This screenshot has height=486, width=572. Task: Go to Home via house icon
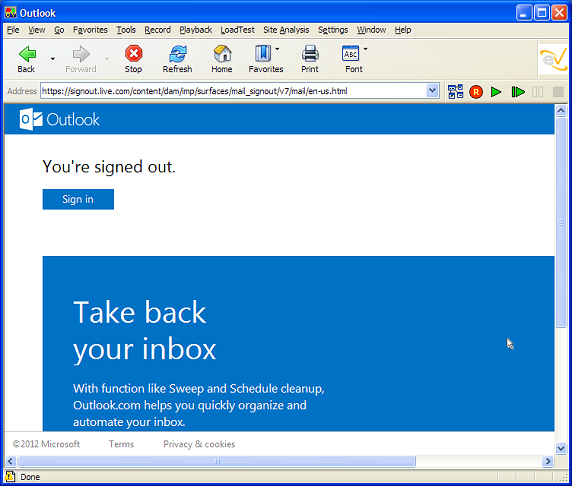pyautogui.click(x=222, y=54)
